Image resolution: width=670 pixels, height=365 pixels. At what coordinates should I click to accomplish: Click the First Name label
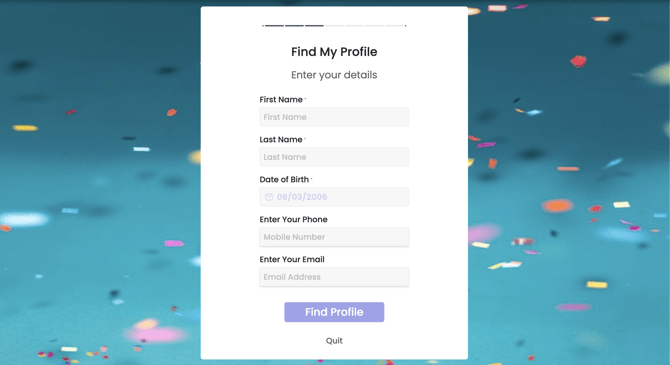281,100
